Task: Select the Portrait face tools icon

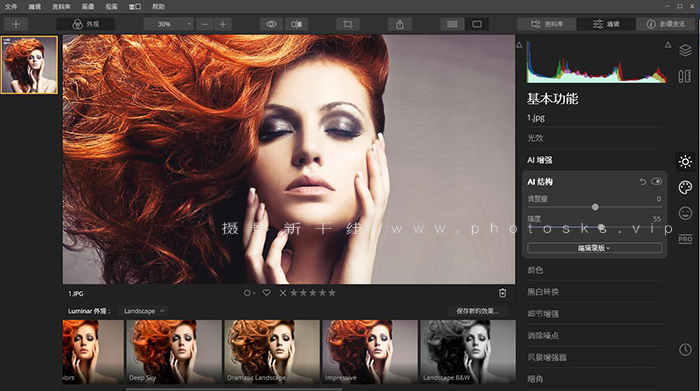Action: pyautogui.click(x=685, y=213)
